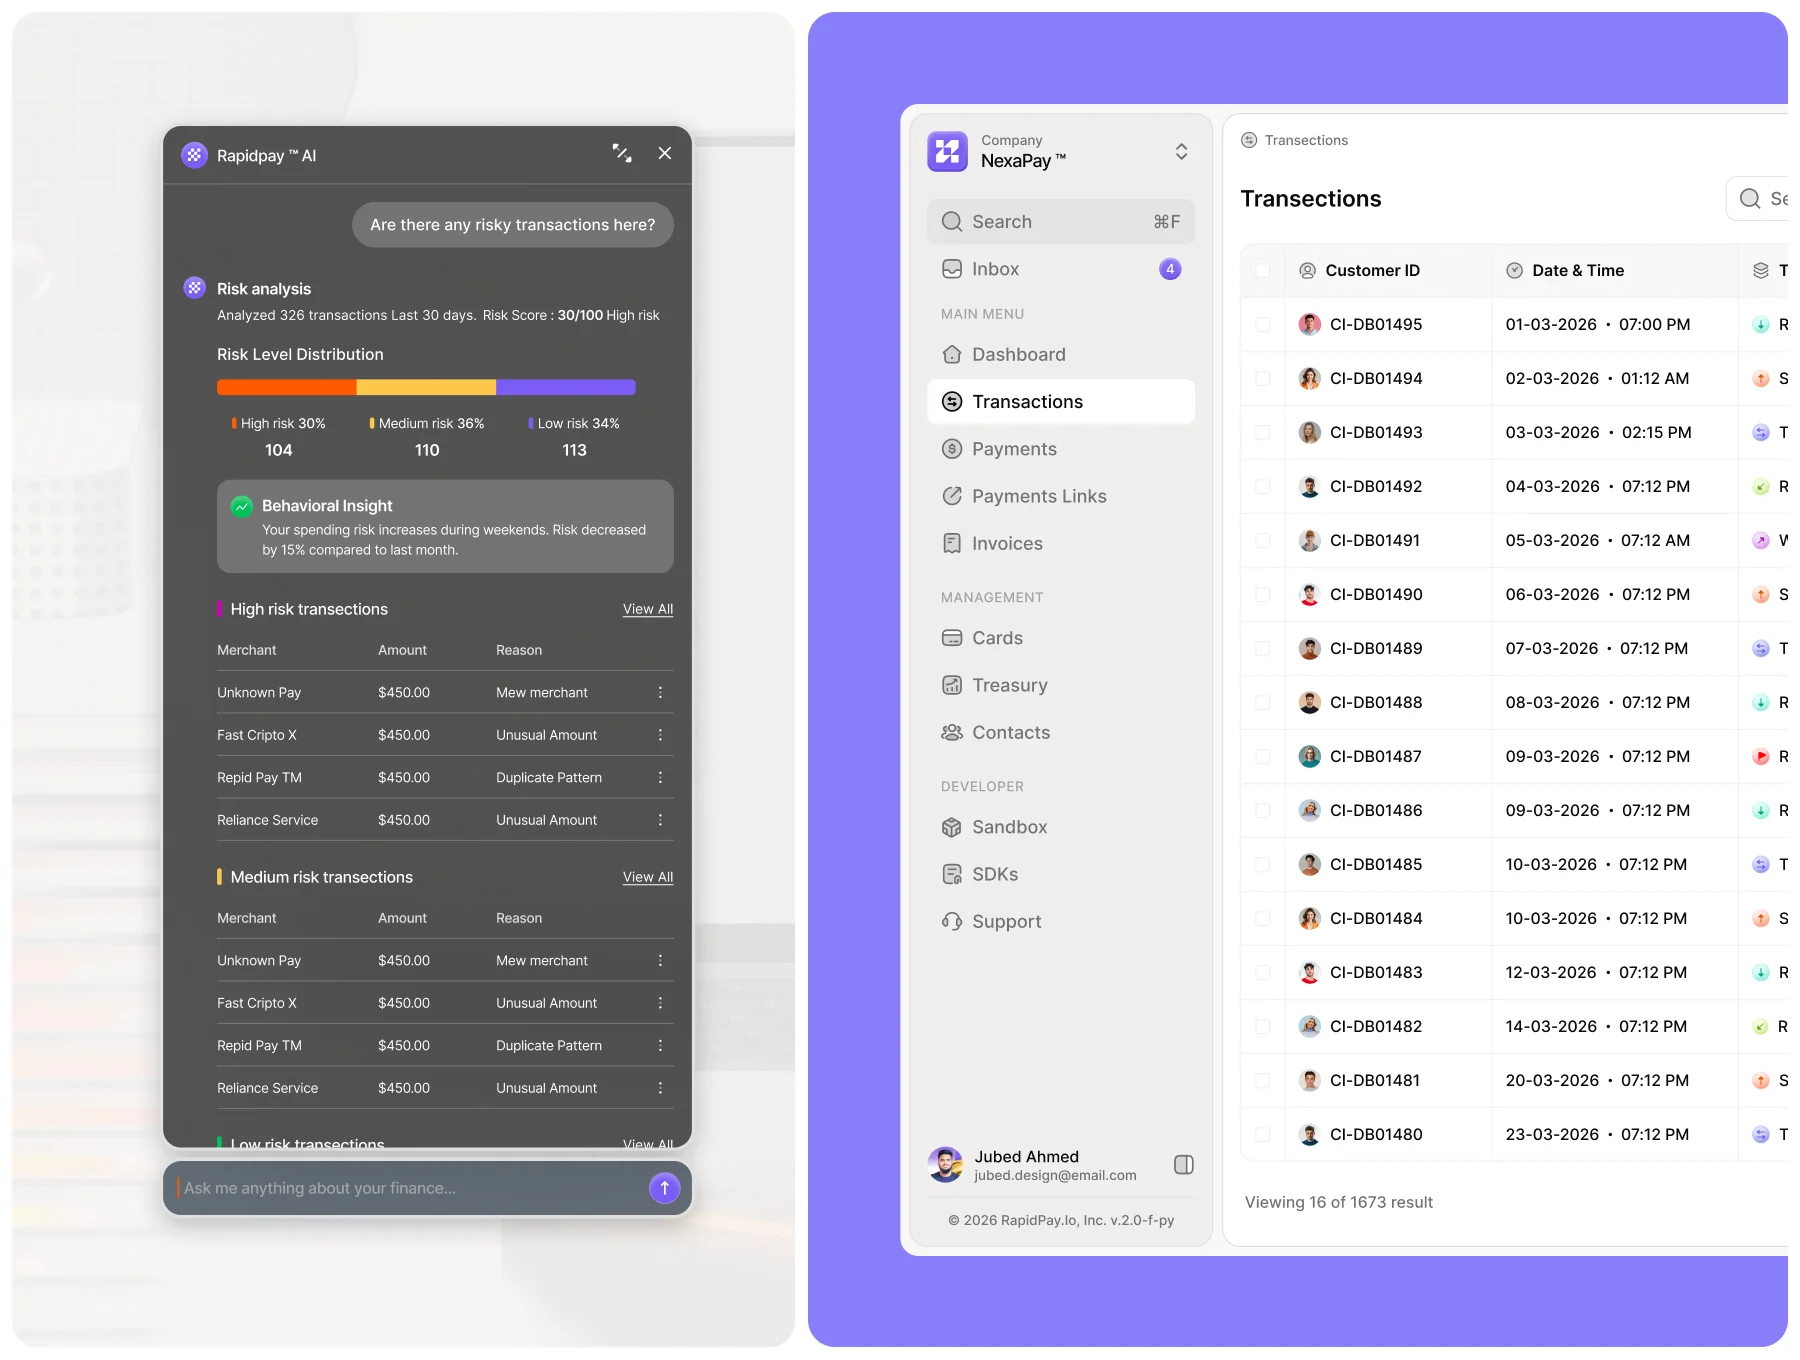1800x1360 pixels.
Task: Click Jubed Ahmed's profile avatar
Action: [x=945, y=1165]
